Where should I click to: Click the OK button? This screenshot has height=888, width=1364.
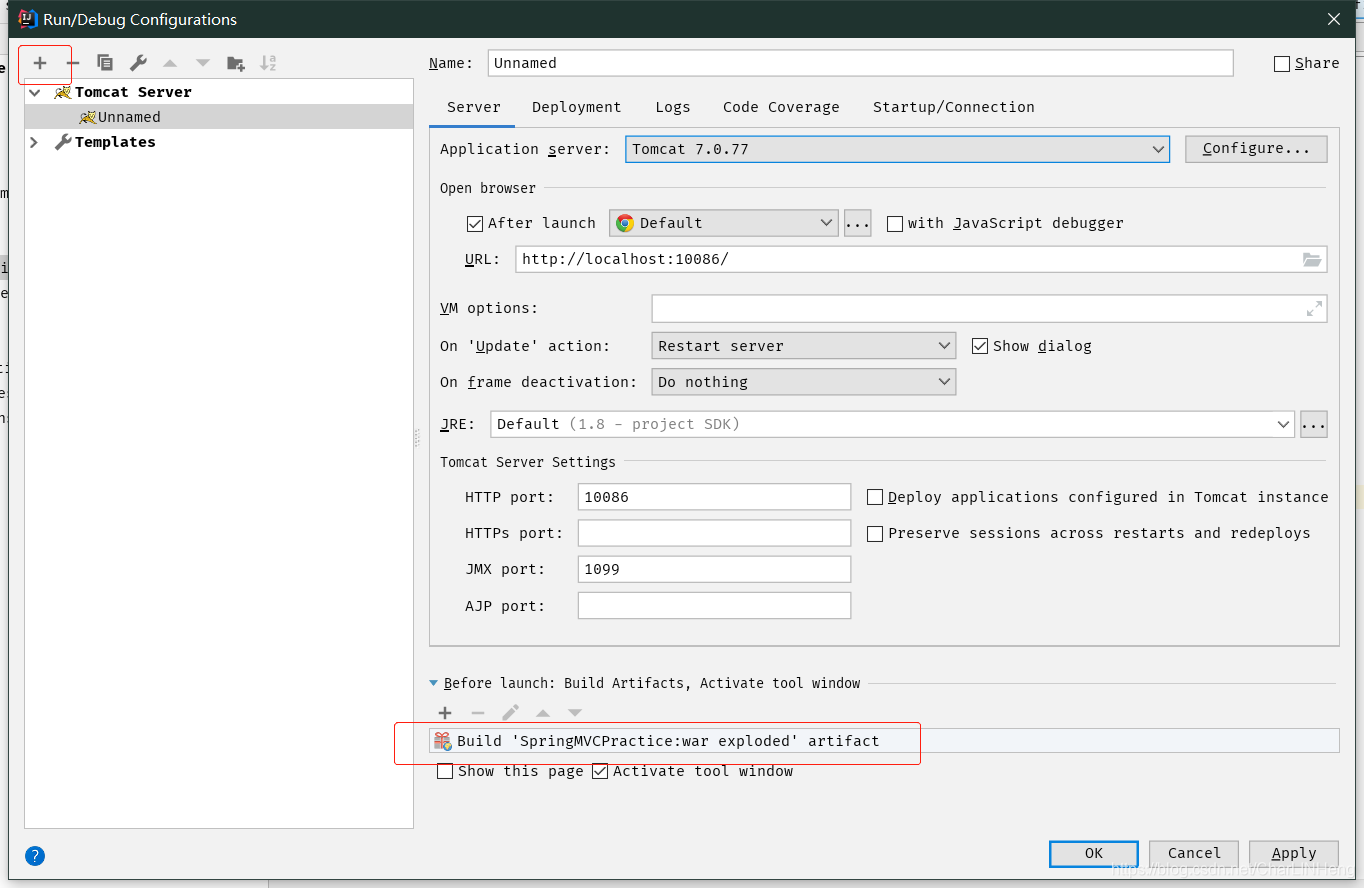click(1094, 854)
